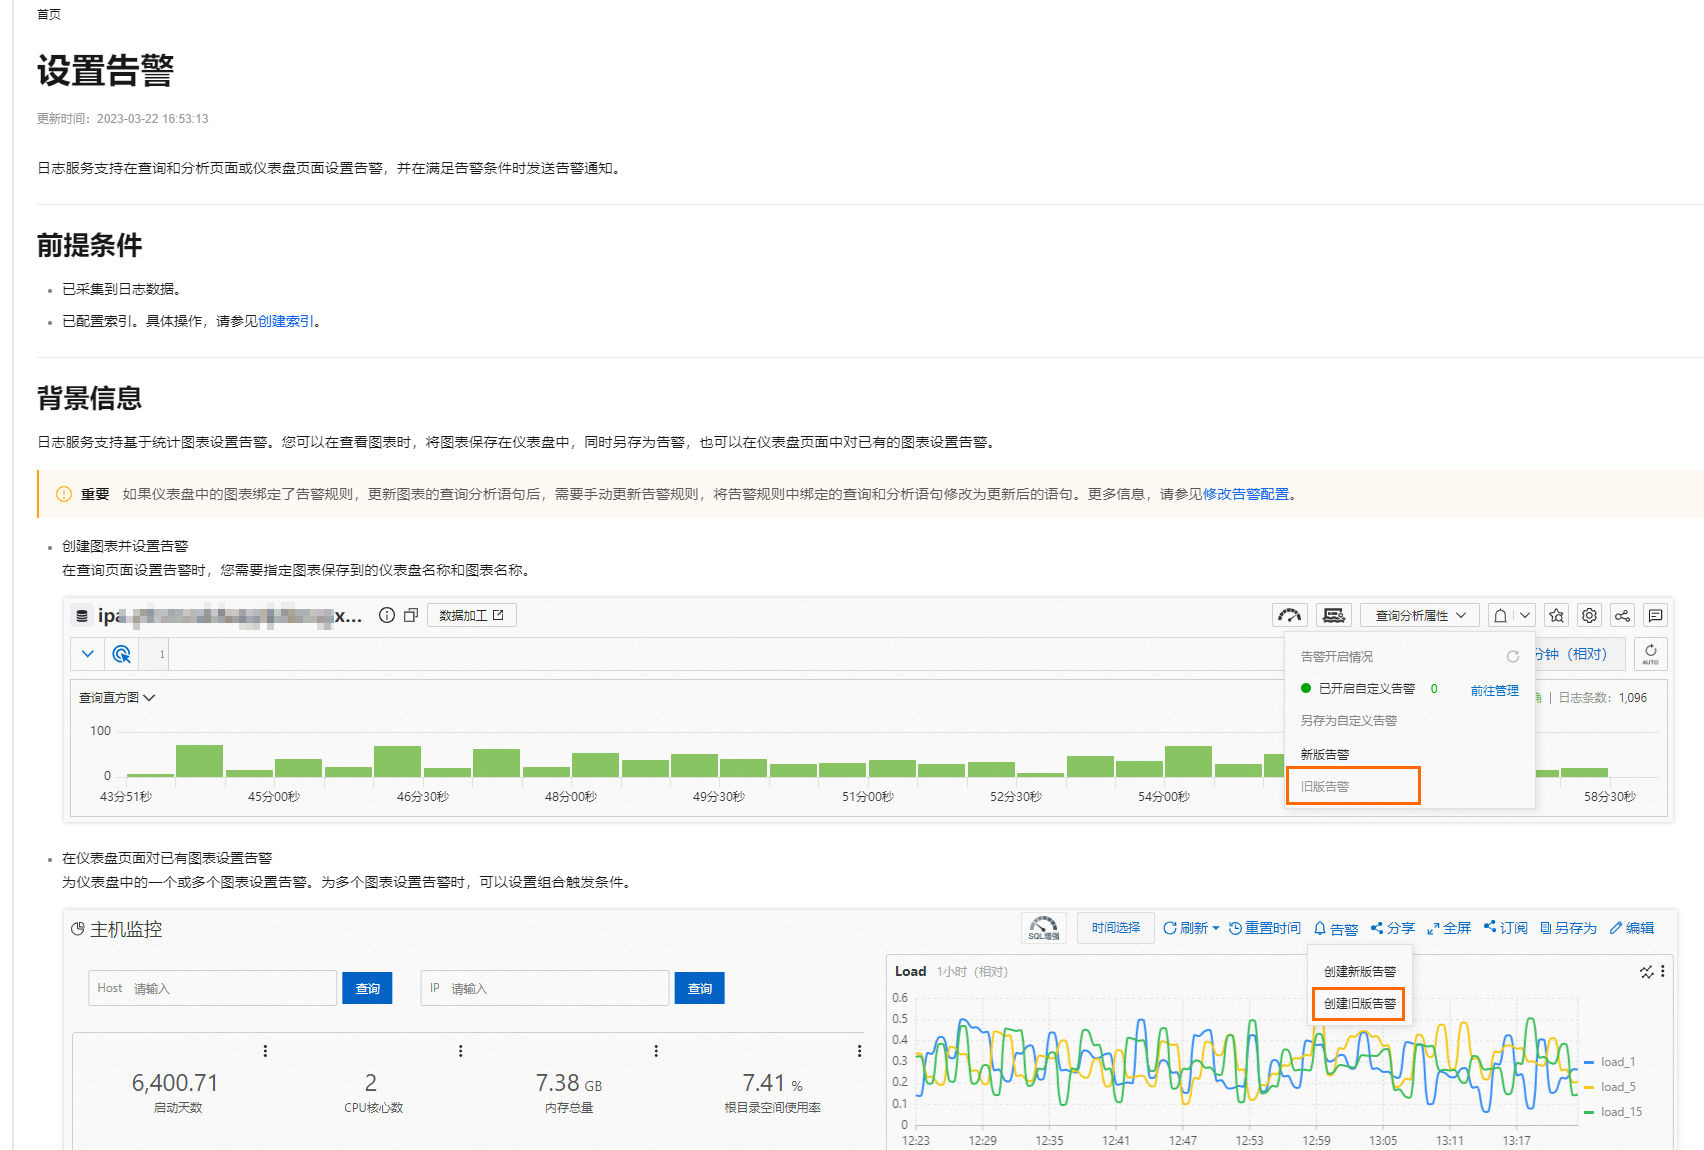1704x1150 pixels.
Task: Click 分享 in dashboard toolbar
Action: (1393, 929)
